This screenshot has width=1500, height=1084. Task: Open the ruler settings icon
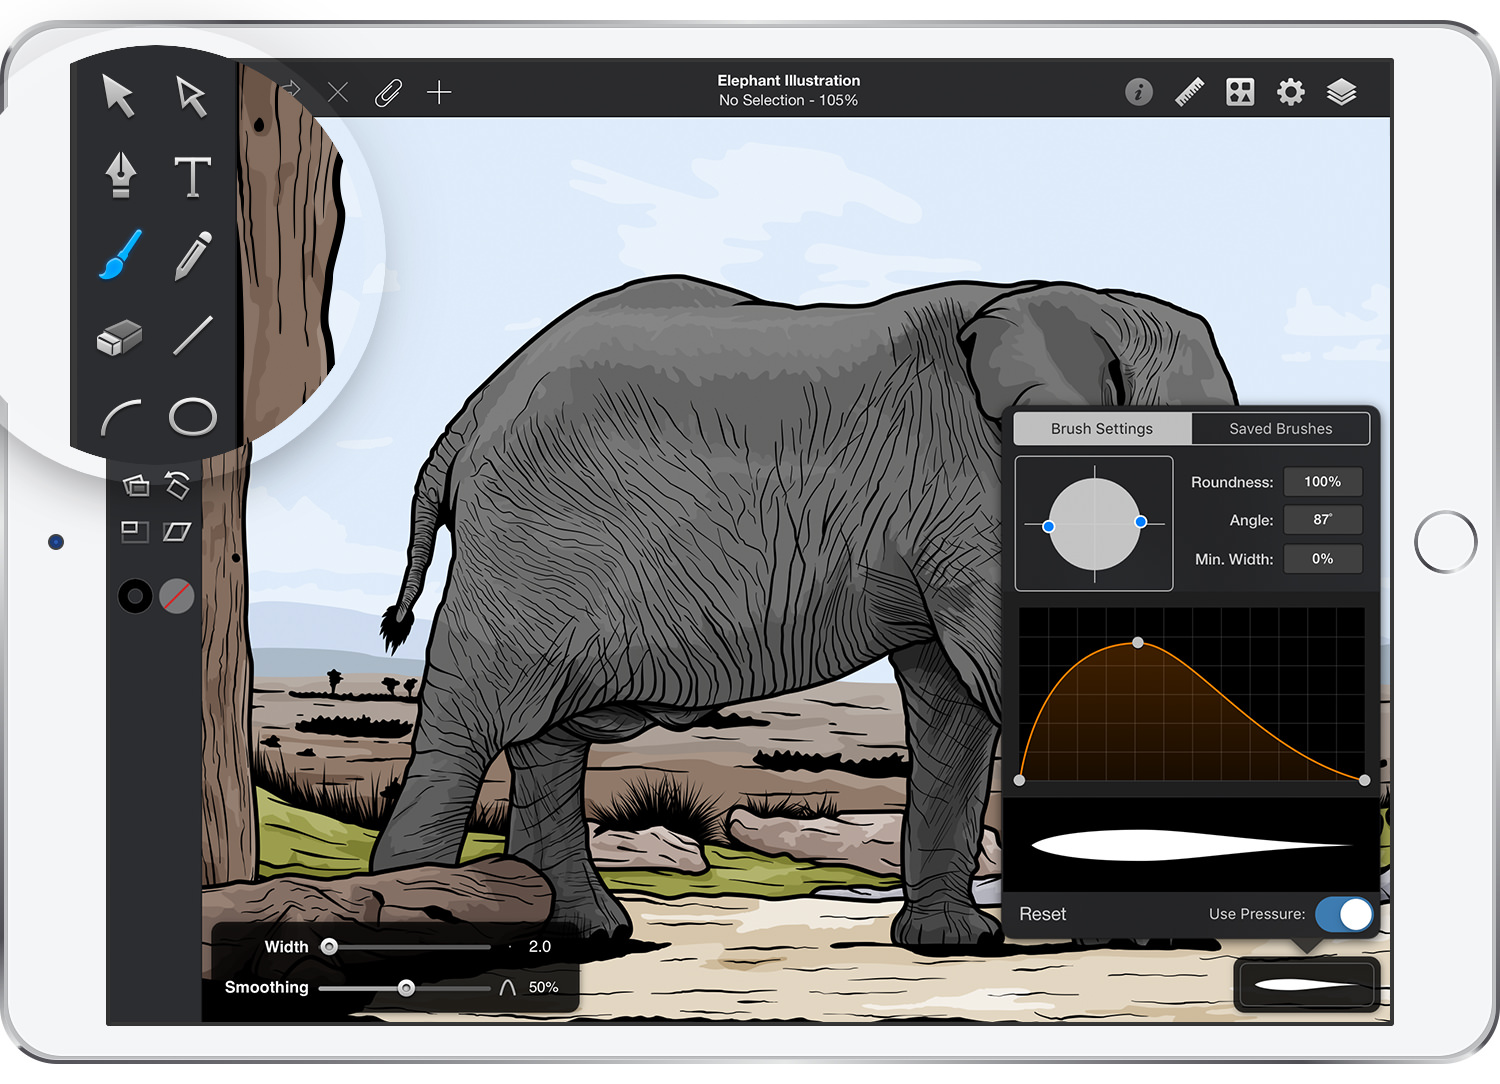1189,92
